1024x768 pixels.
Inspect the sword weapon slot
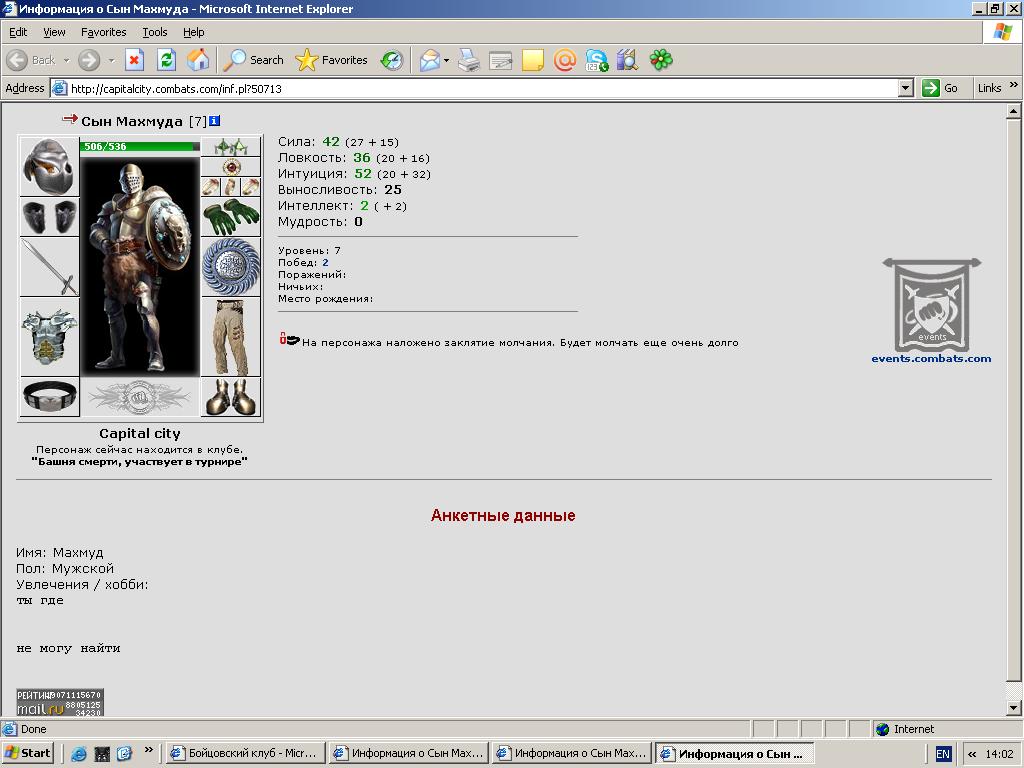pyautogui.click(x=50, y=267)
